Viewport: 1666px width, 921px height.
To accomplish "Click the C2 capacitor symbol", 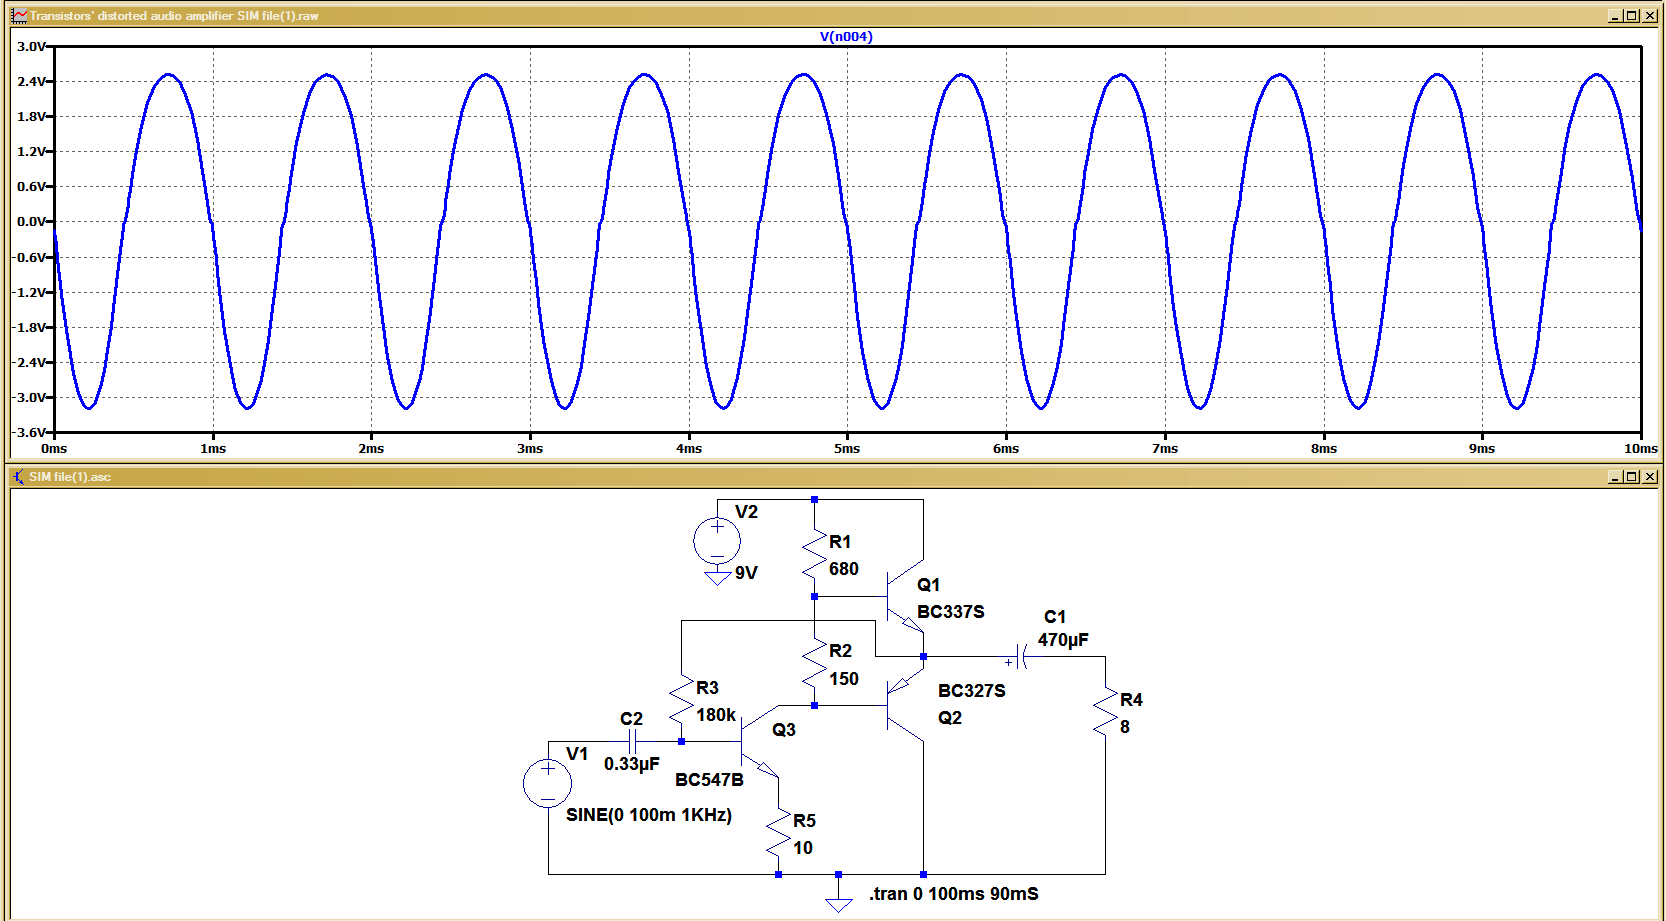I will pyautogui.click(x=632, y=742).
